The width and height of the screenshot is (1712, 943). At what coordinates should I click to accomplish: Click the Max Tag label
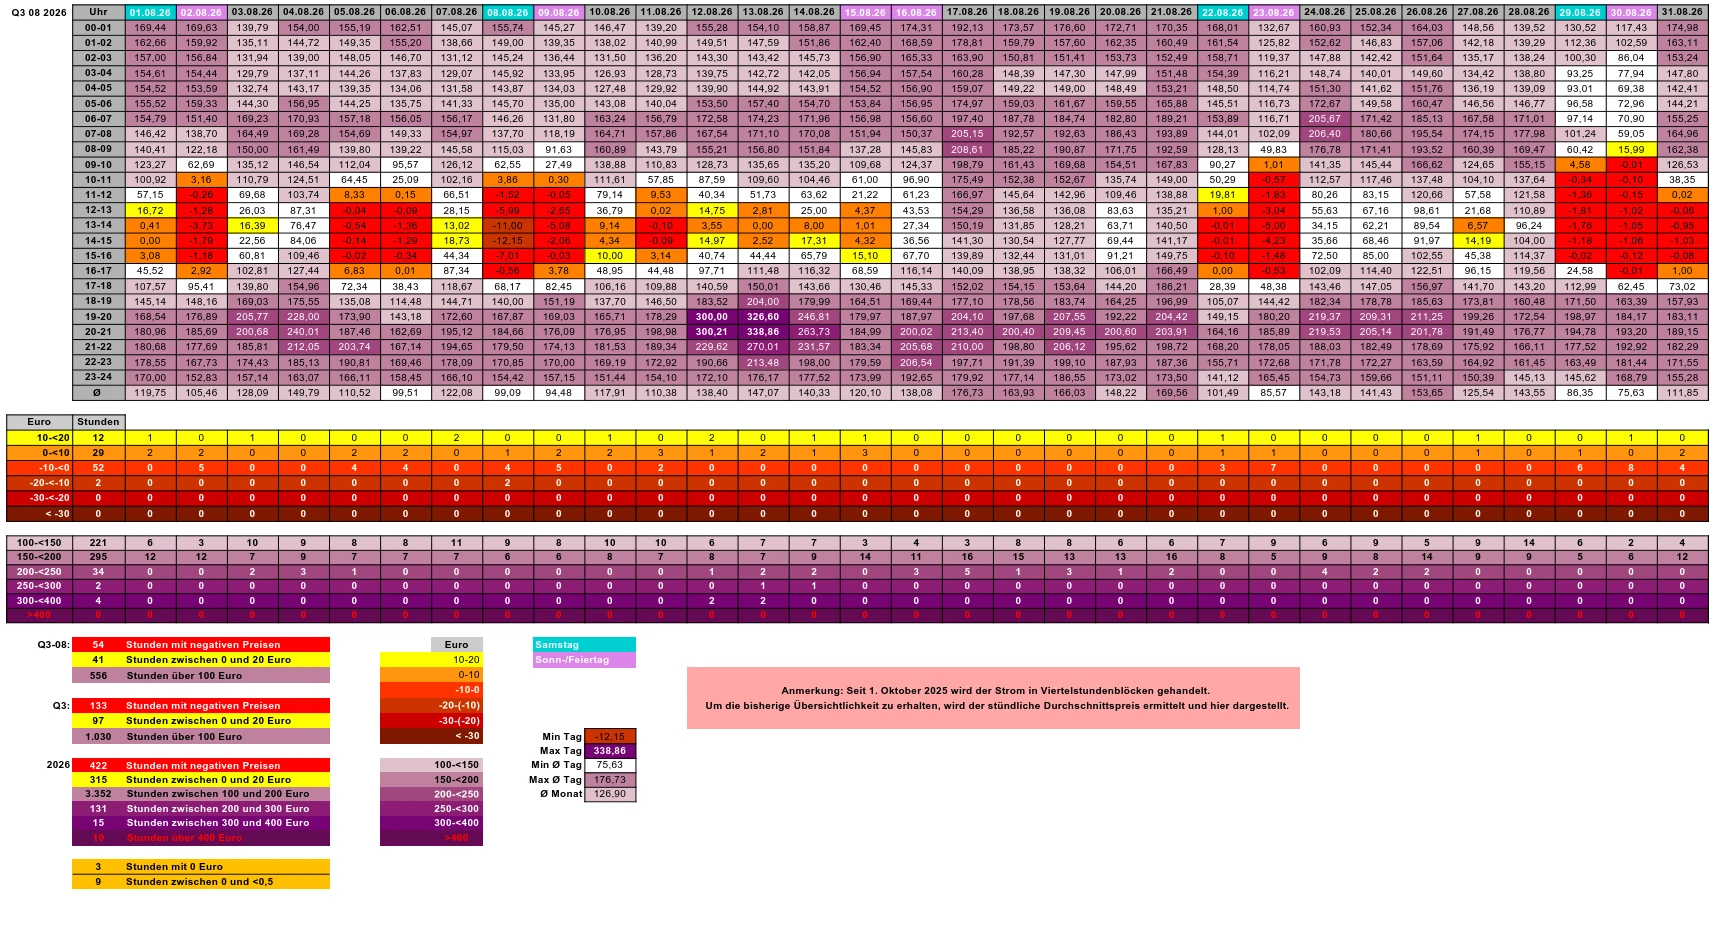click(x=561, y=751)
